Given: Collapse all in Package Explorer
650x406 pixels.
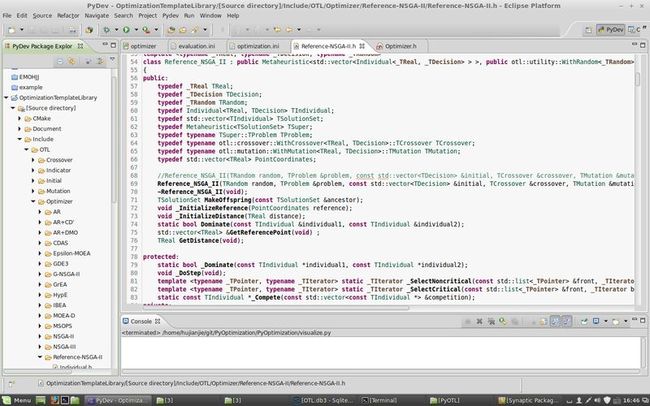Looking at the screenshot, I should click(x=60, y=61).
